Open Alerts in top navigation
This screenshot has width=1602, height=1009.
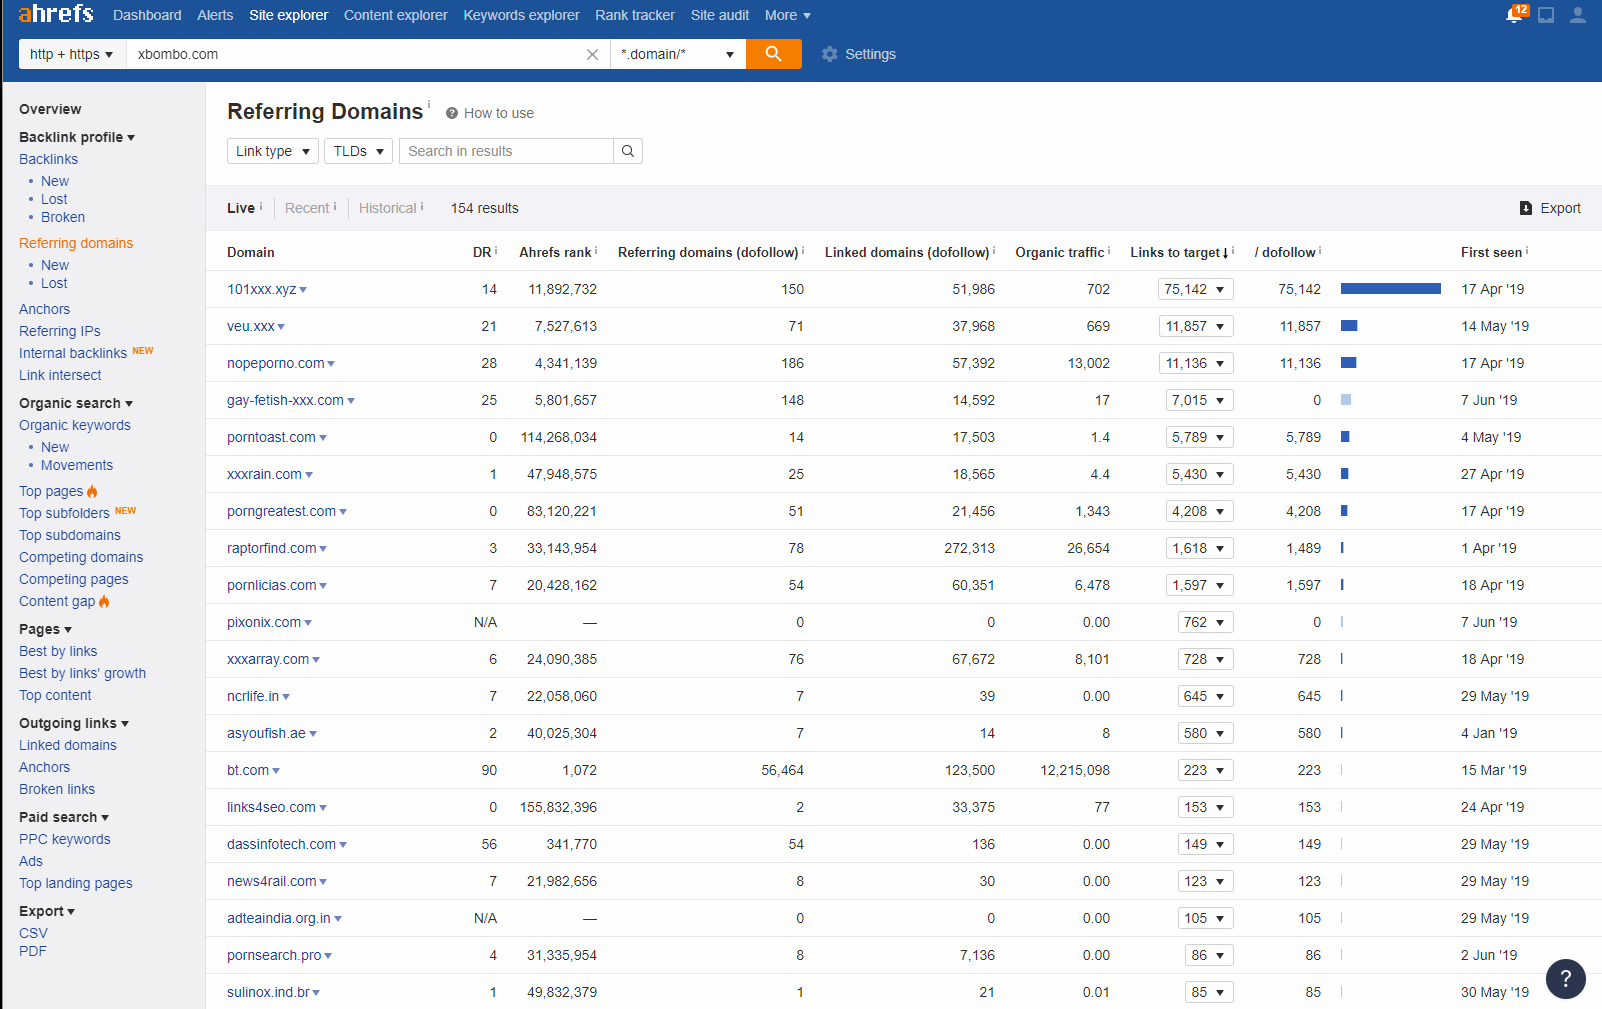tap(215, 15)
